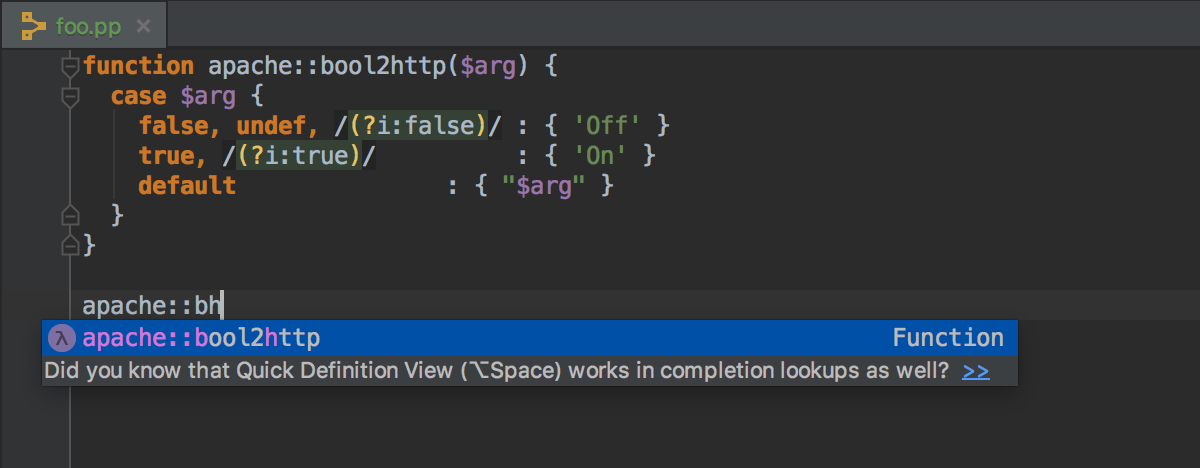This screenshot has height=468, width=1200.
Task: Click the Function type label in popup
Action: pos(948,338)
